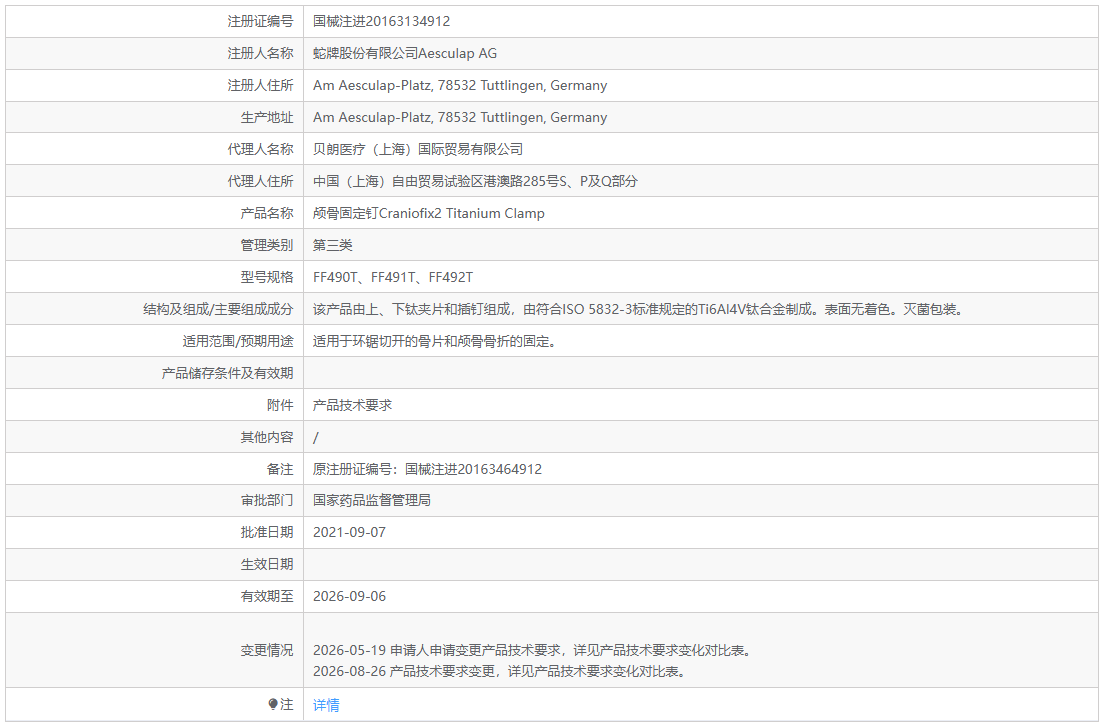Click the 适用范围/预期用途 label

pyautogui.click(x=237, y=342)
